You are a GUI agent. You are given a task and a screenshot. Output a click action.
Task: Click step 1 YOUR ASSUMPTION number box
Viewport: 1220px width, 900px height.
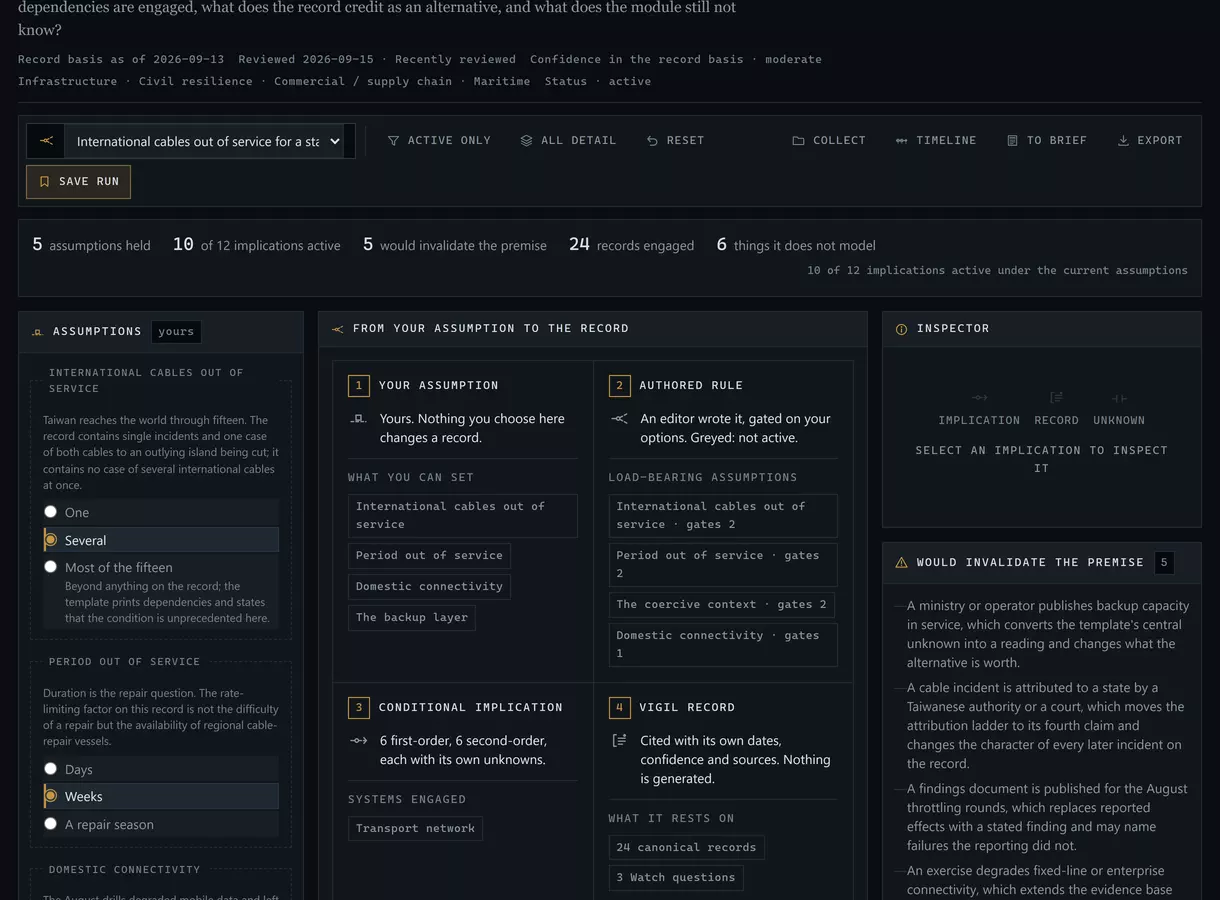click(x=358, y=386)
